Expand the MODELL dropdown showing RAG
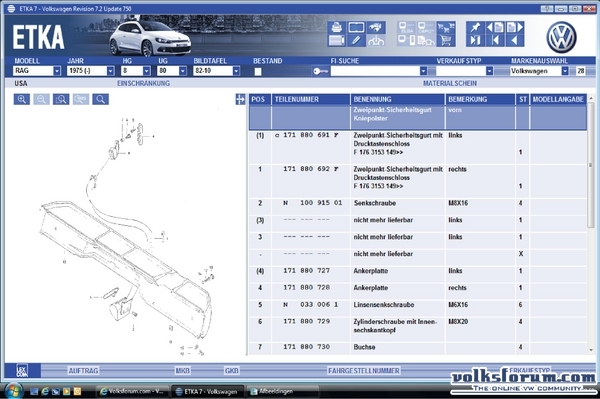Screen dimensions: 600x399 click(57, 71)
